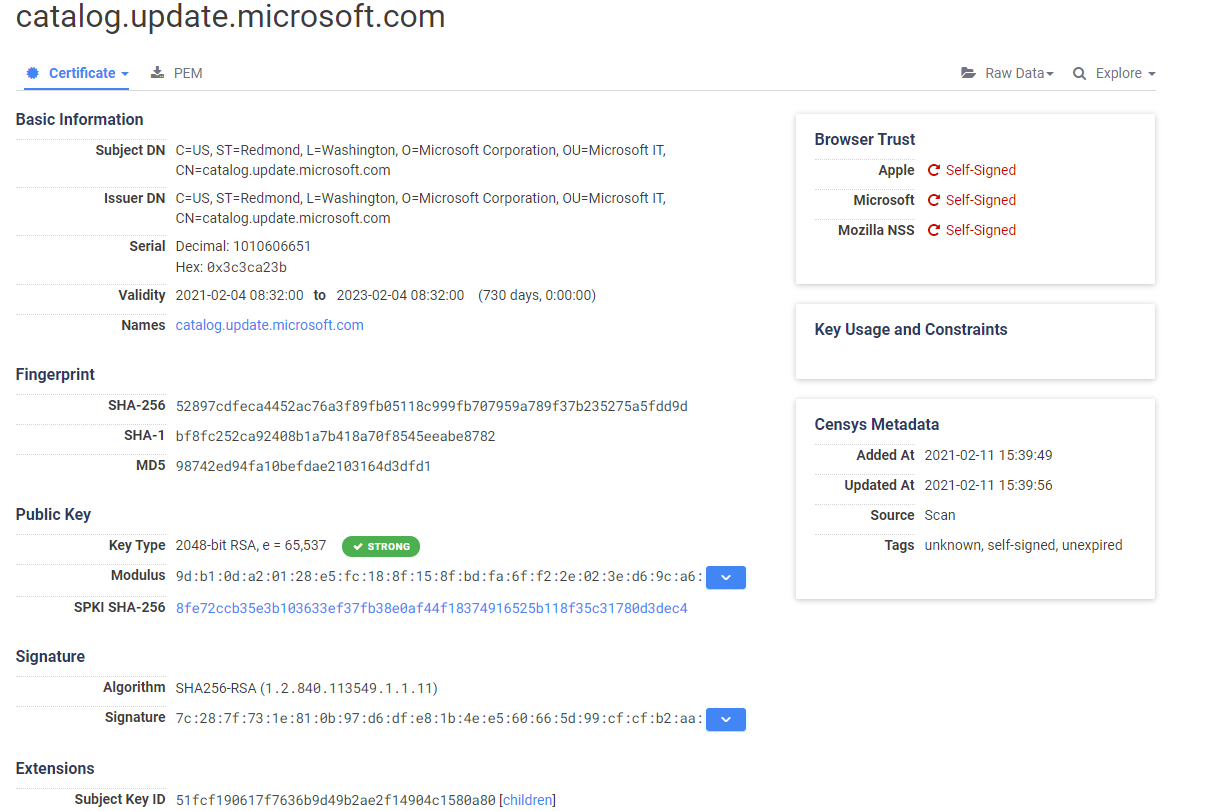Click the Censys Metadata heading

point(877,424)
